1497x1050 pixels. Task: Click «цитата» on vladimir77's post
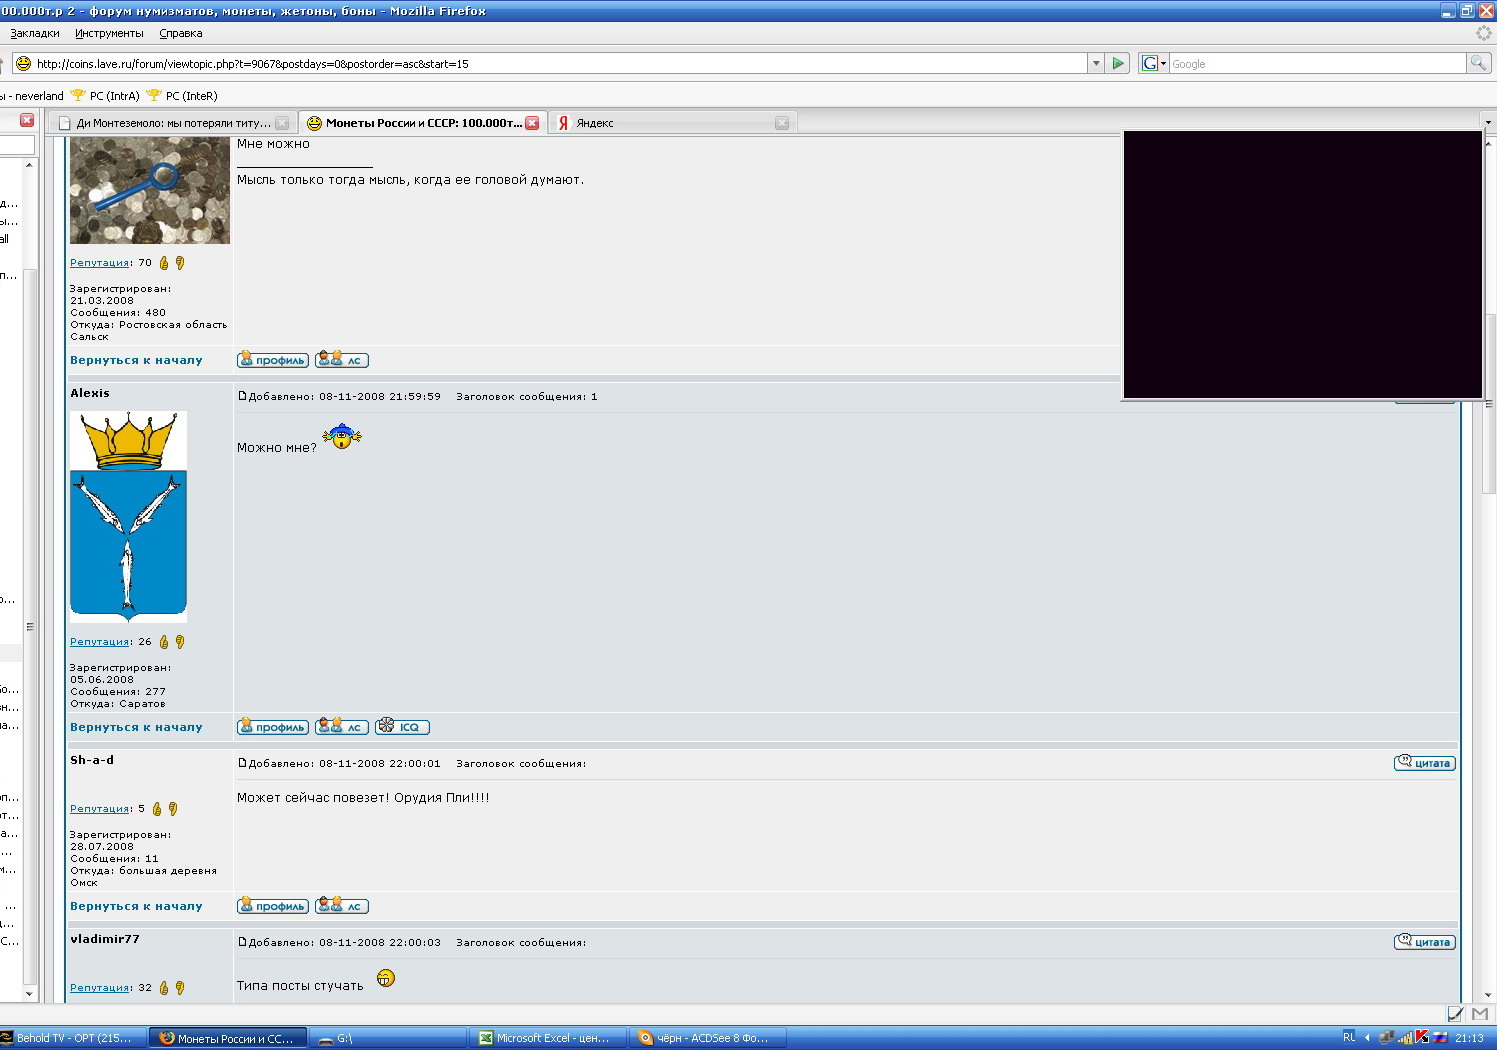[1424, 942]
